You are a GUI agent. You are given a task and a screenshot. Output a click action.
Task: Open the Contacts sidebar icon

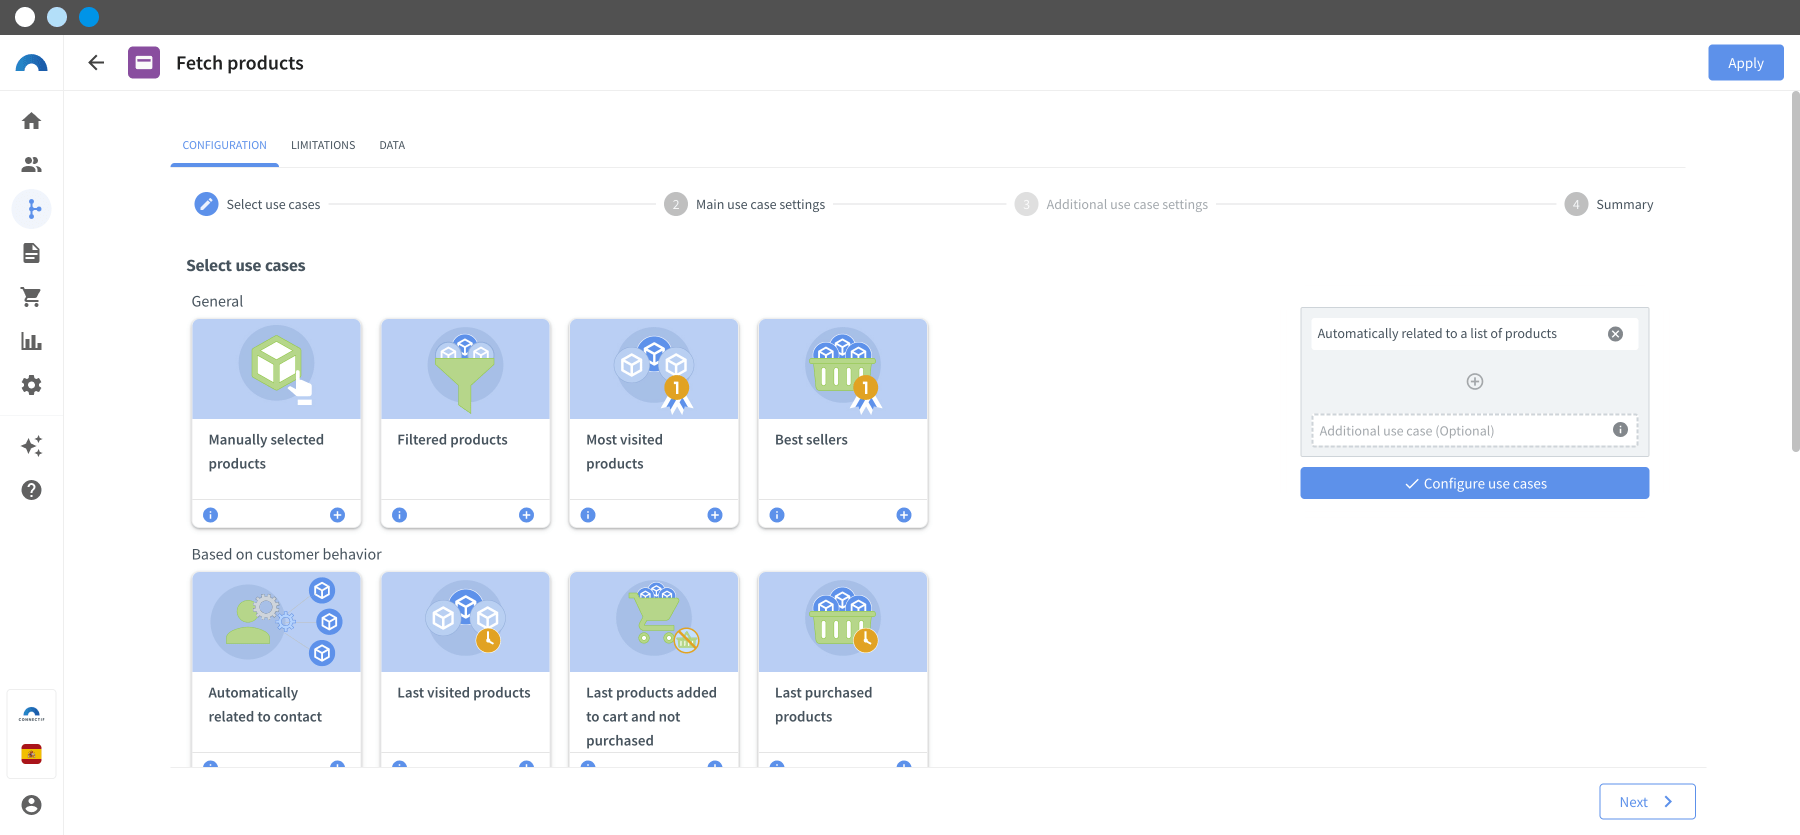(x=32, y=165)
